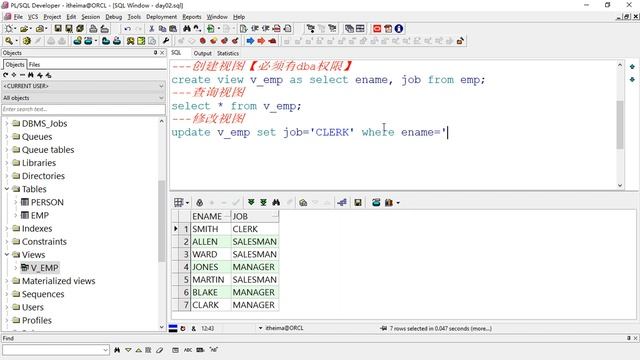Viewport: 640px width, 360px height.
Task: Click the Paste clipboard icon
Action: point(173,29)
